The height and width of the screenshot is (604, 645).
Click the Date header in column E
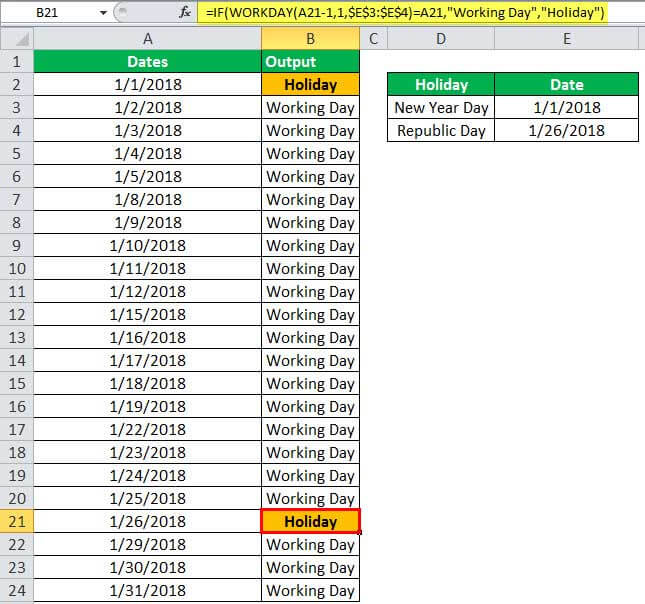tap(566, 85)
